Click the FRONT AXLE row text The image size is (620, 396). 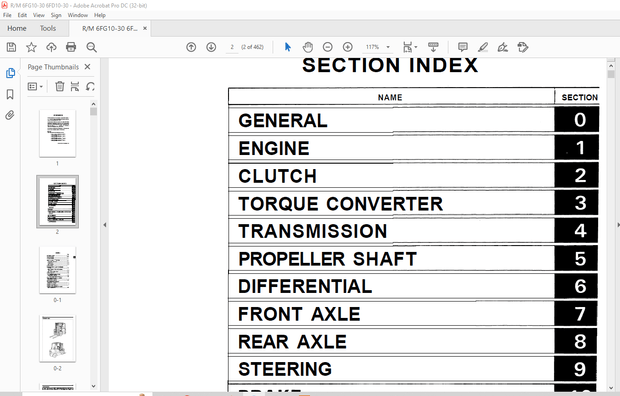[x=299, y=314]
